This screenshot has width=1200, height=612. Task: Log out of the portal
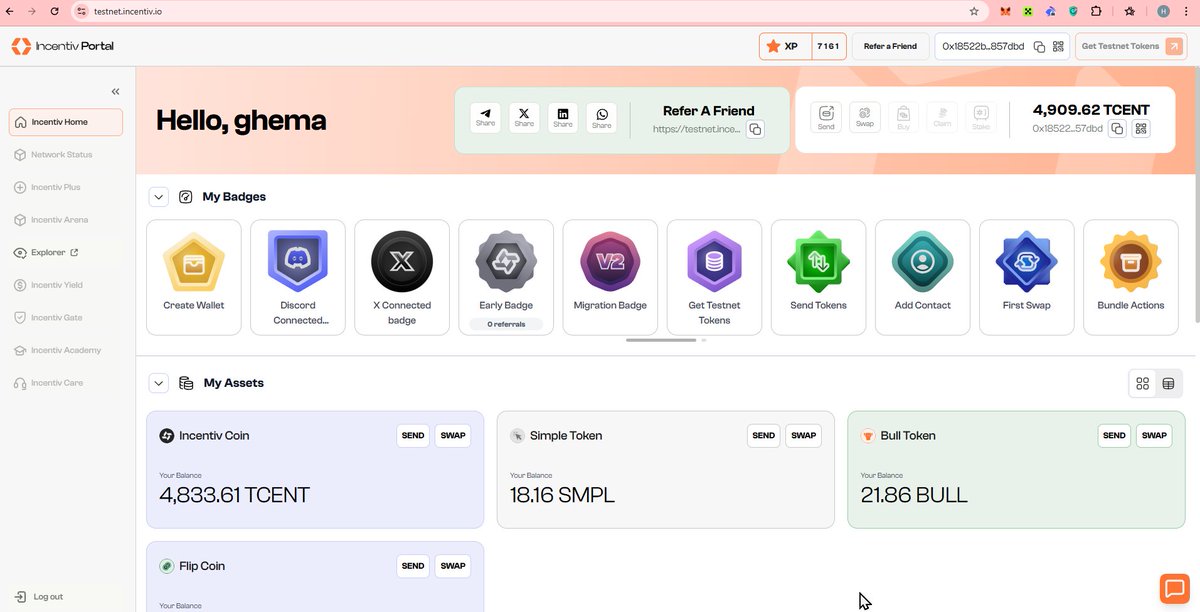(40, 597)
